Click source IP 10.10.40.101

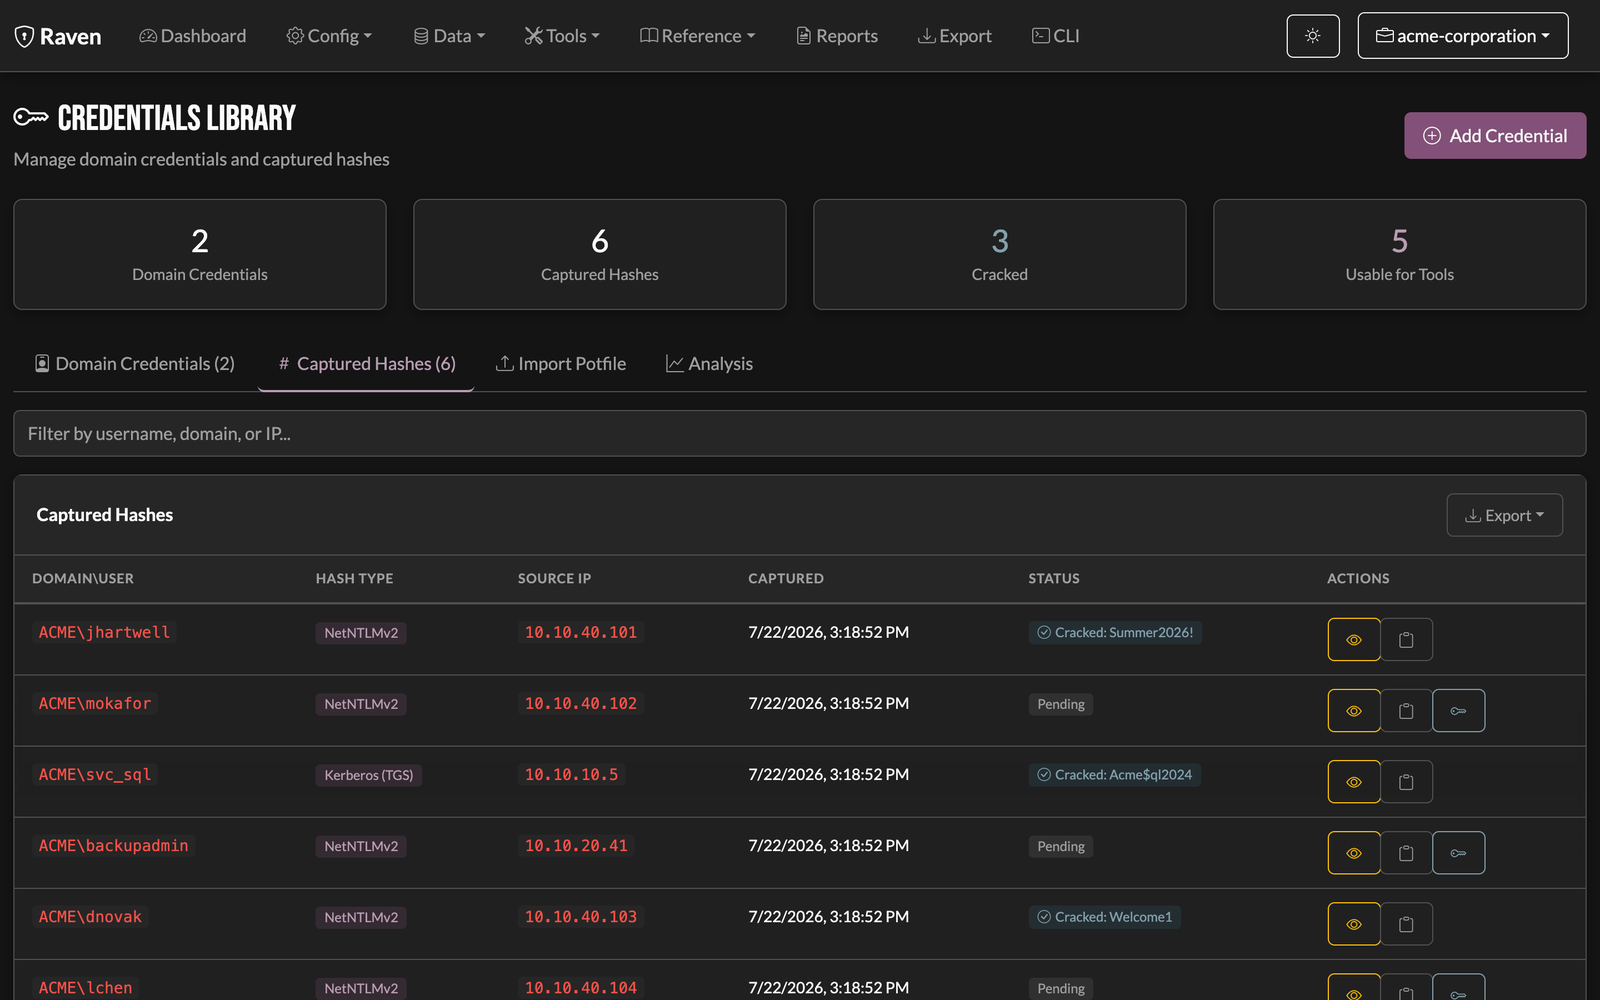[581, 633]
